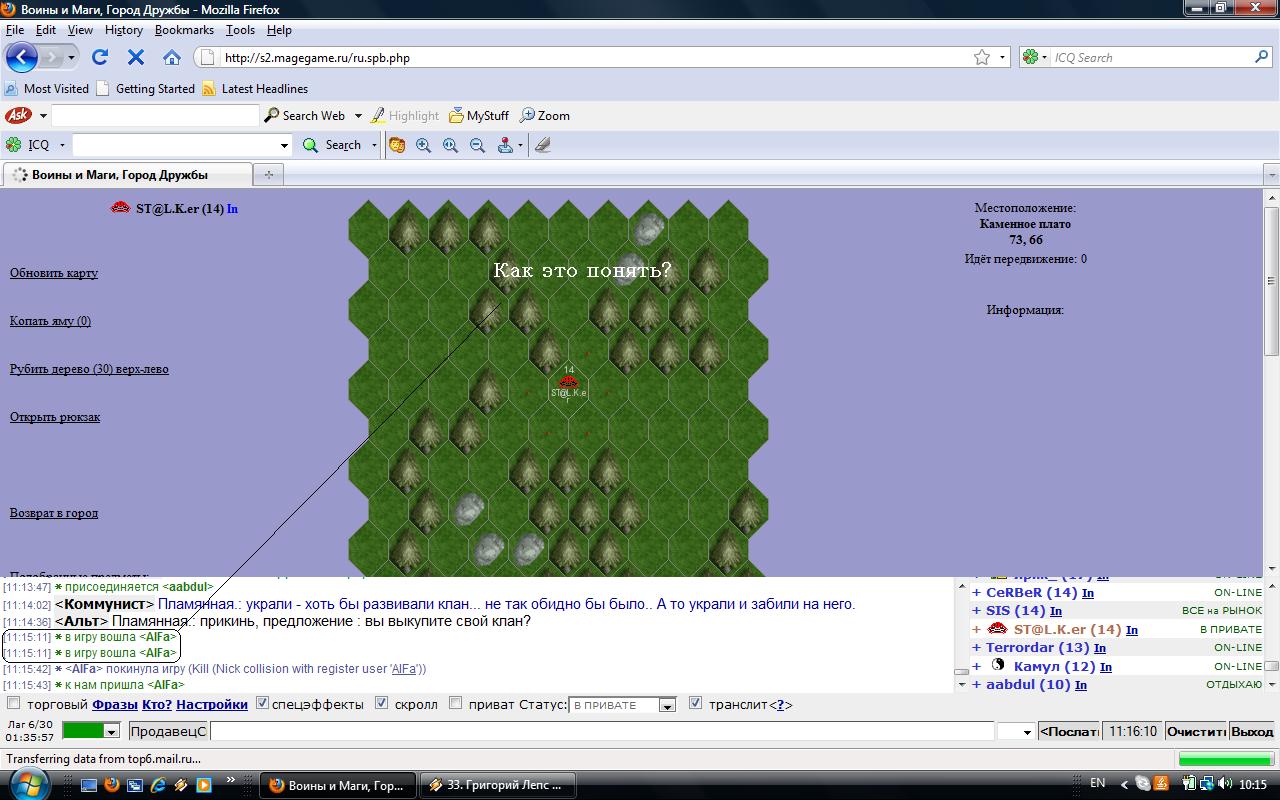Reload the current page

pos(100,57)
